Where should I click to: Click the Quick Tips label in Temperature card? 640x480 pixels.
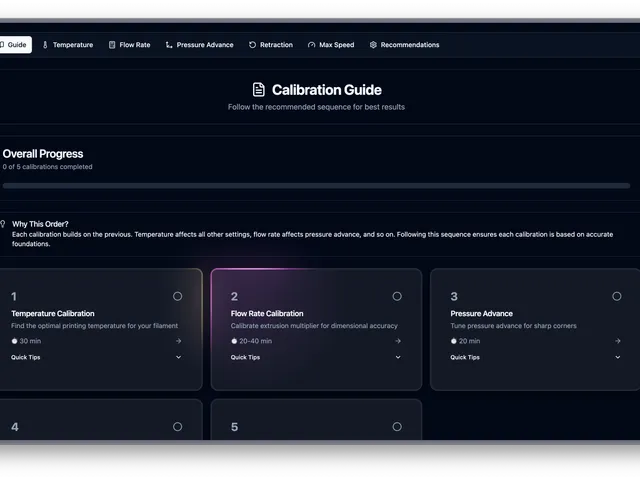click(26, 357)
